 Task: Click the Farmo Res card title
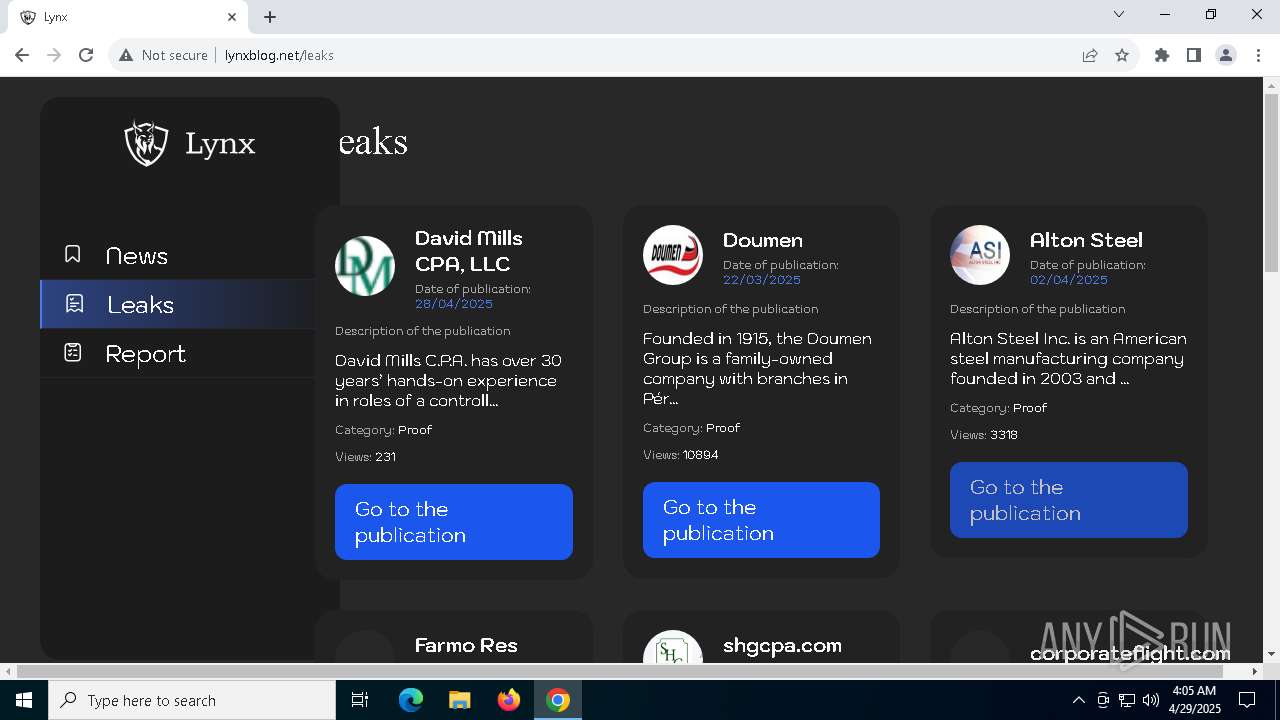[x=466, y=646]
